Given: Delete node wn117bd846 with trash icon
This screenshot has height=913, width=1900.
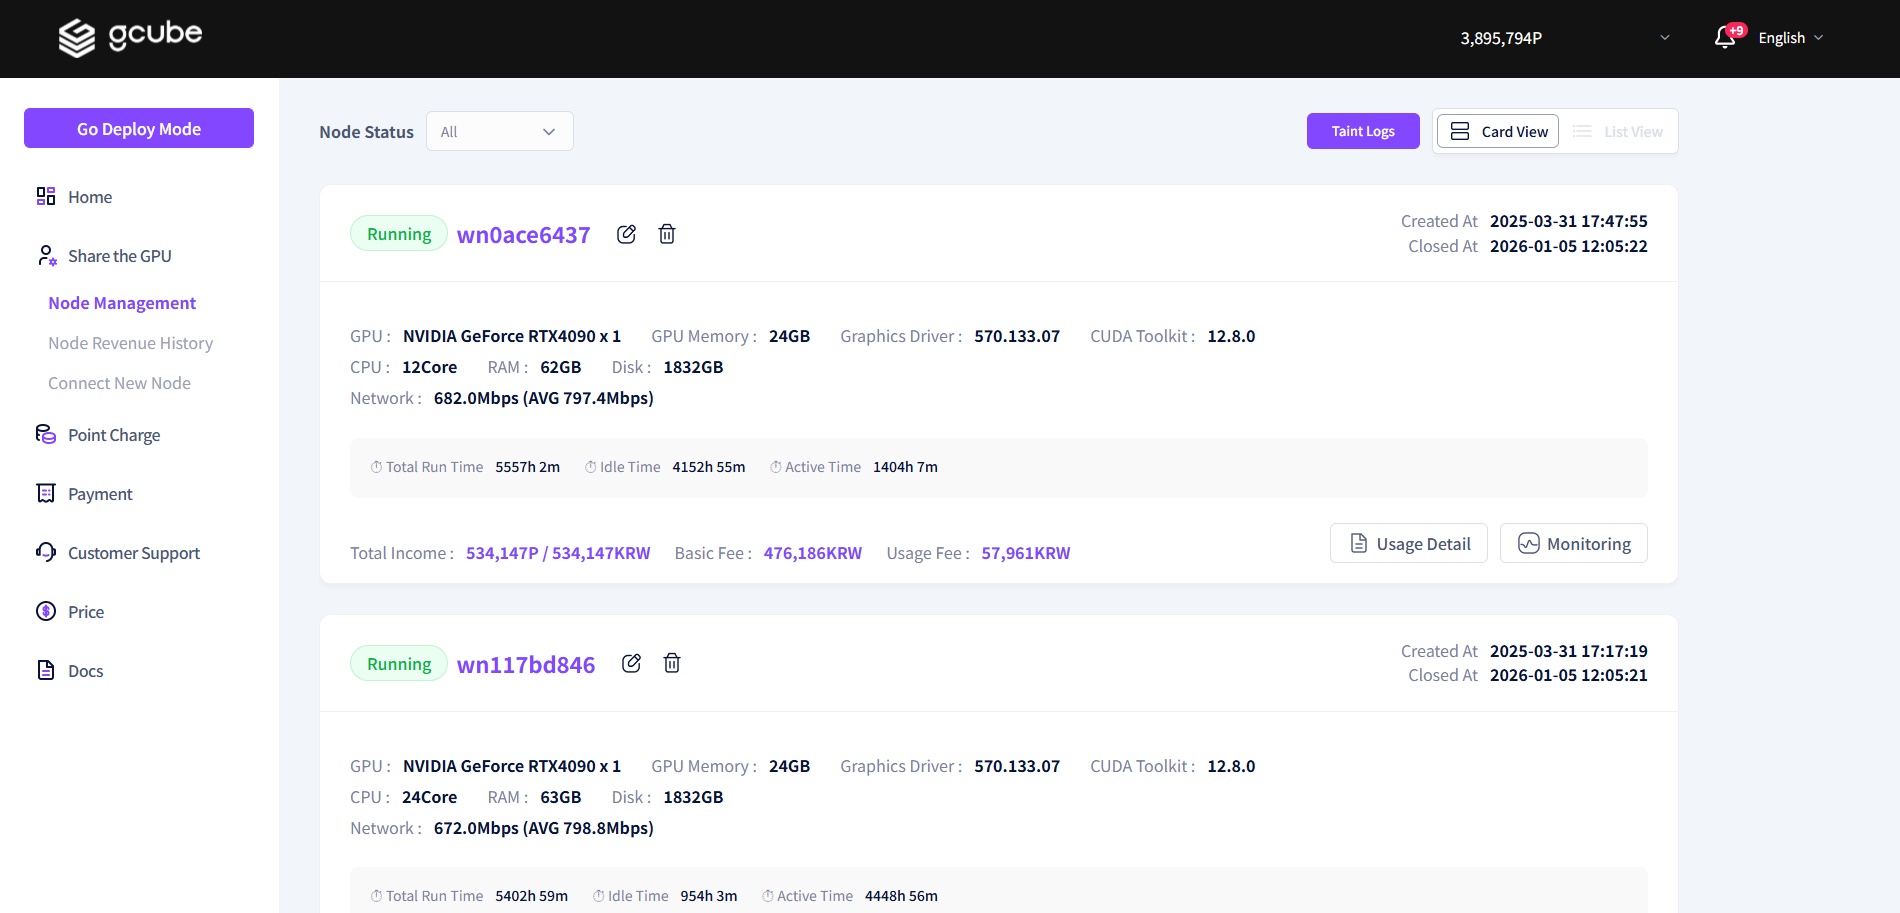Looking at the screenshot, I should (x=672, y=663).
